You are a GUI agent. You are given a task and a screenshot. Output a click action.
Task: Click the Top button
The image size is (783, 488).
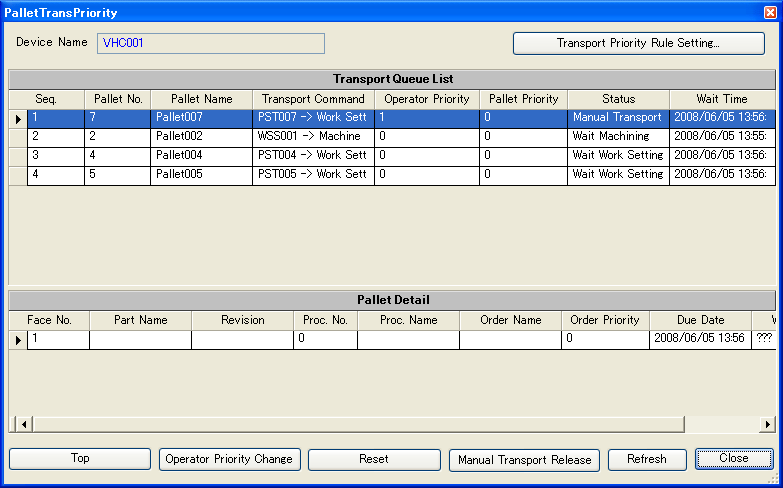80,459
